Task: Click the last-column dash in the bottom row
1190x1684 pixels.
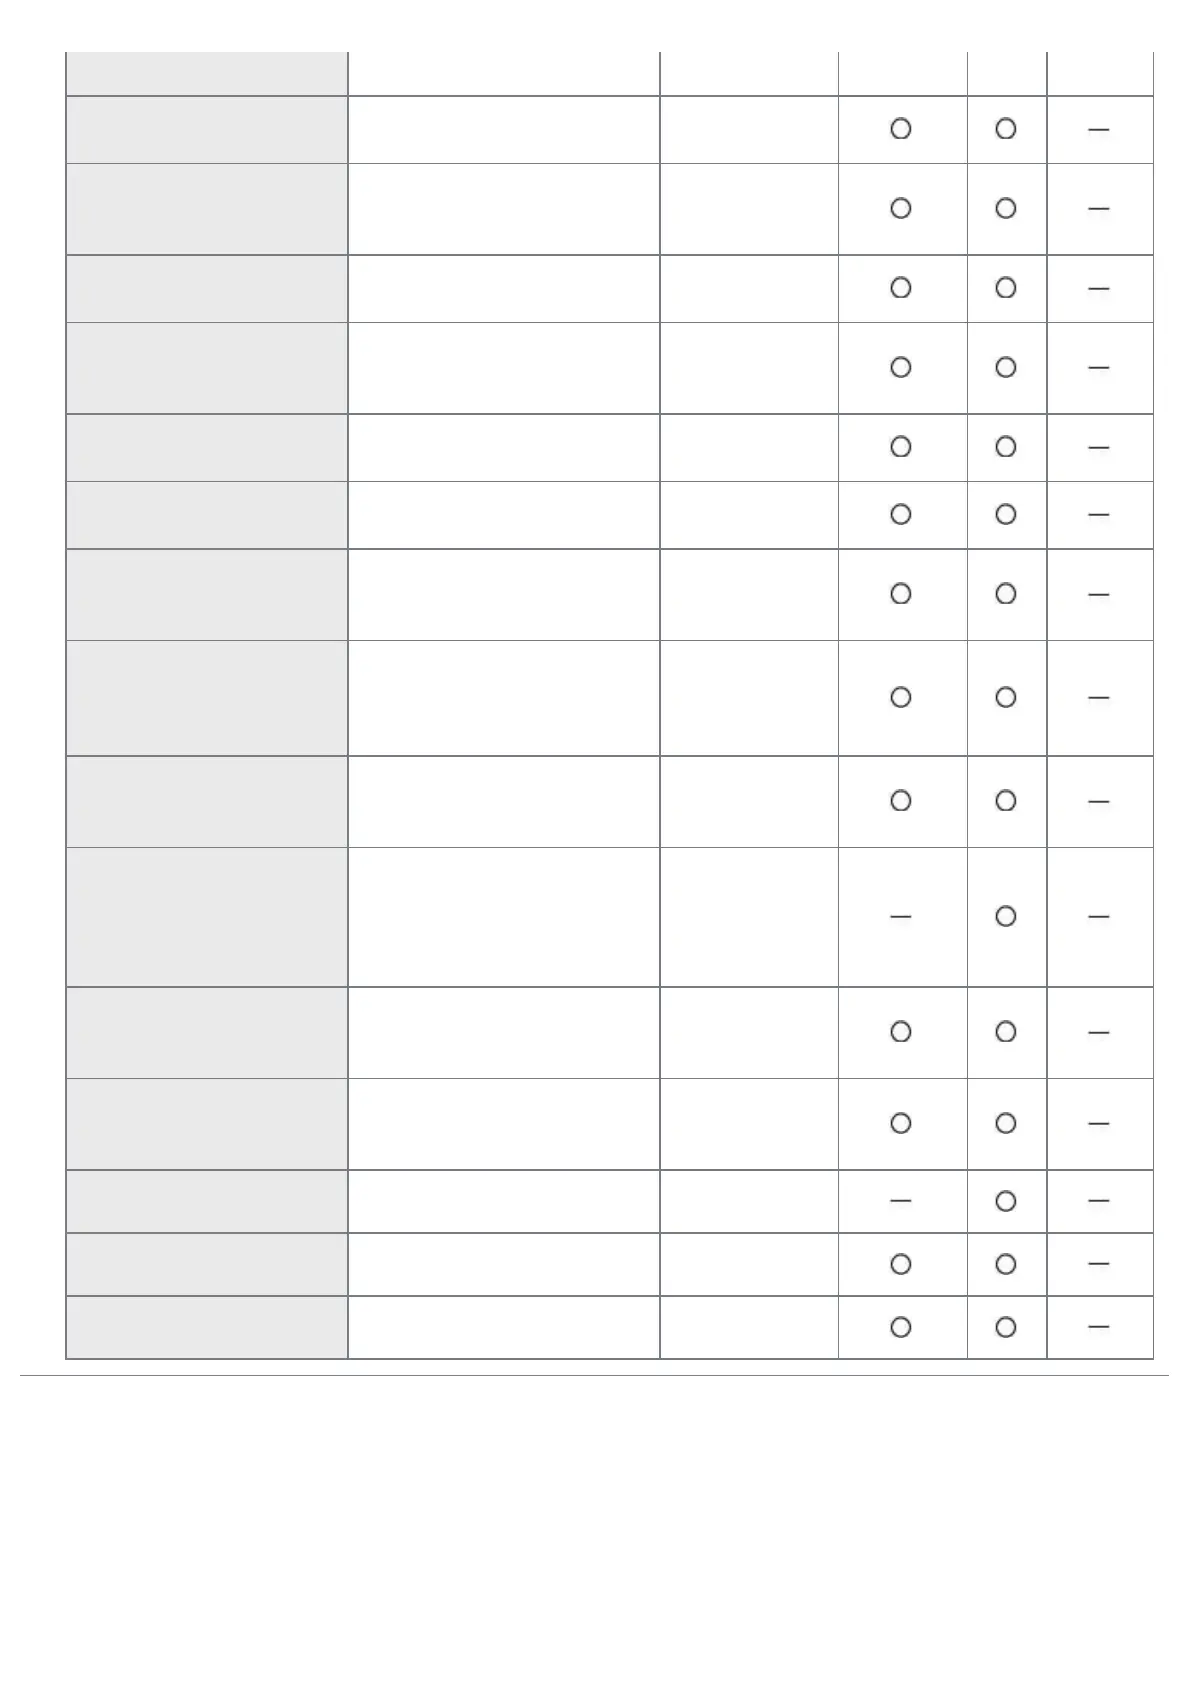Action: (x=1098, y=1327)
